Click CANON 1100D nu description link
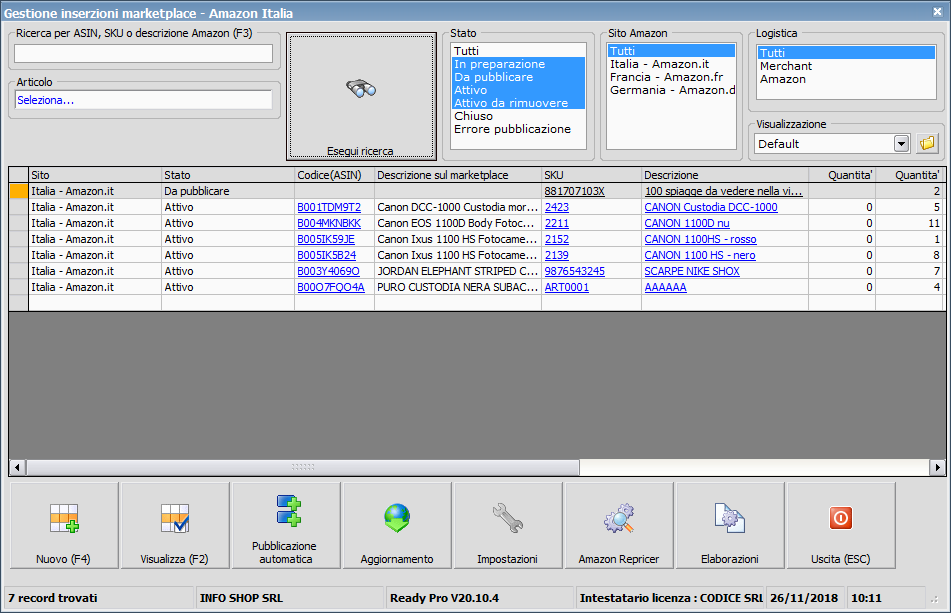This screenshot has height=613, width=951. pyautogui.click(x=686, y=223)
